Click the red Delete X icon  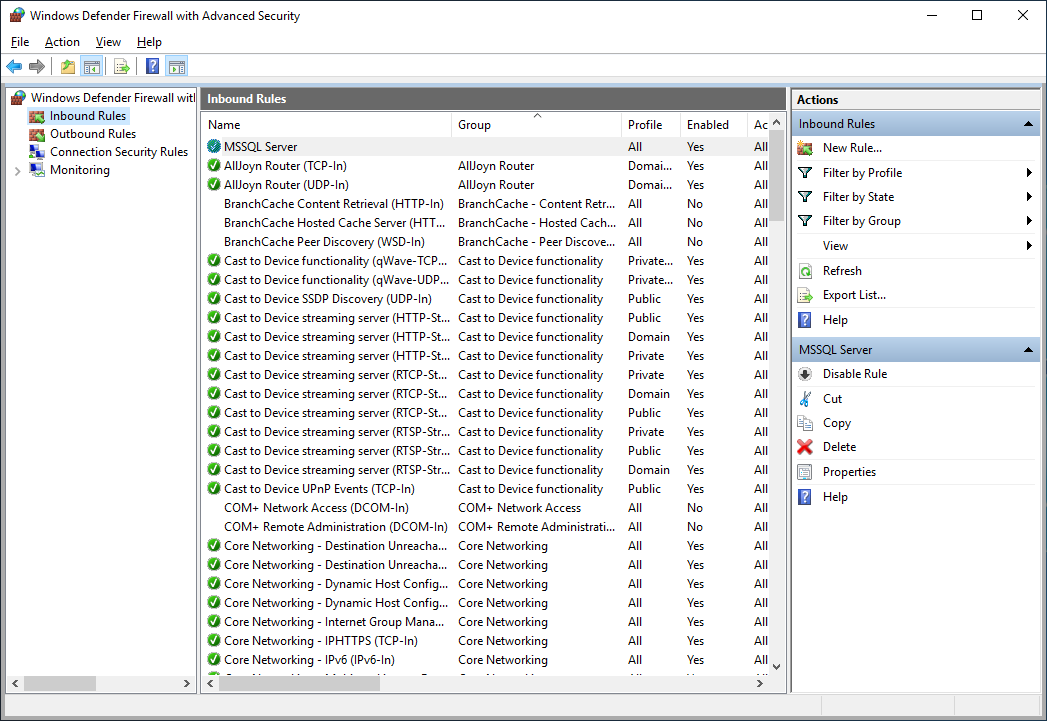pyautogui.click(x=805, y=447)
